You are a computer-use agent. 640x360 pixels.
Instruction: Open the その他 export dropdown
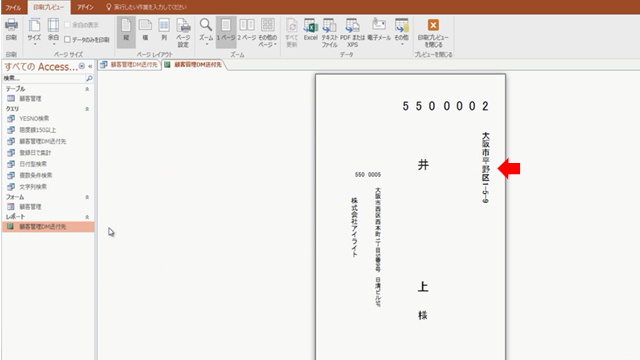(x=402, y=32)
